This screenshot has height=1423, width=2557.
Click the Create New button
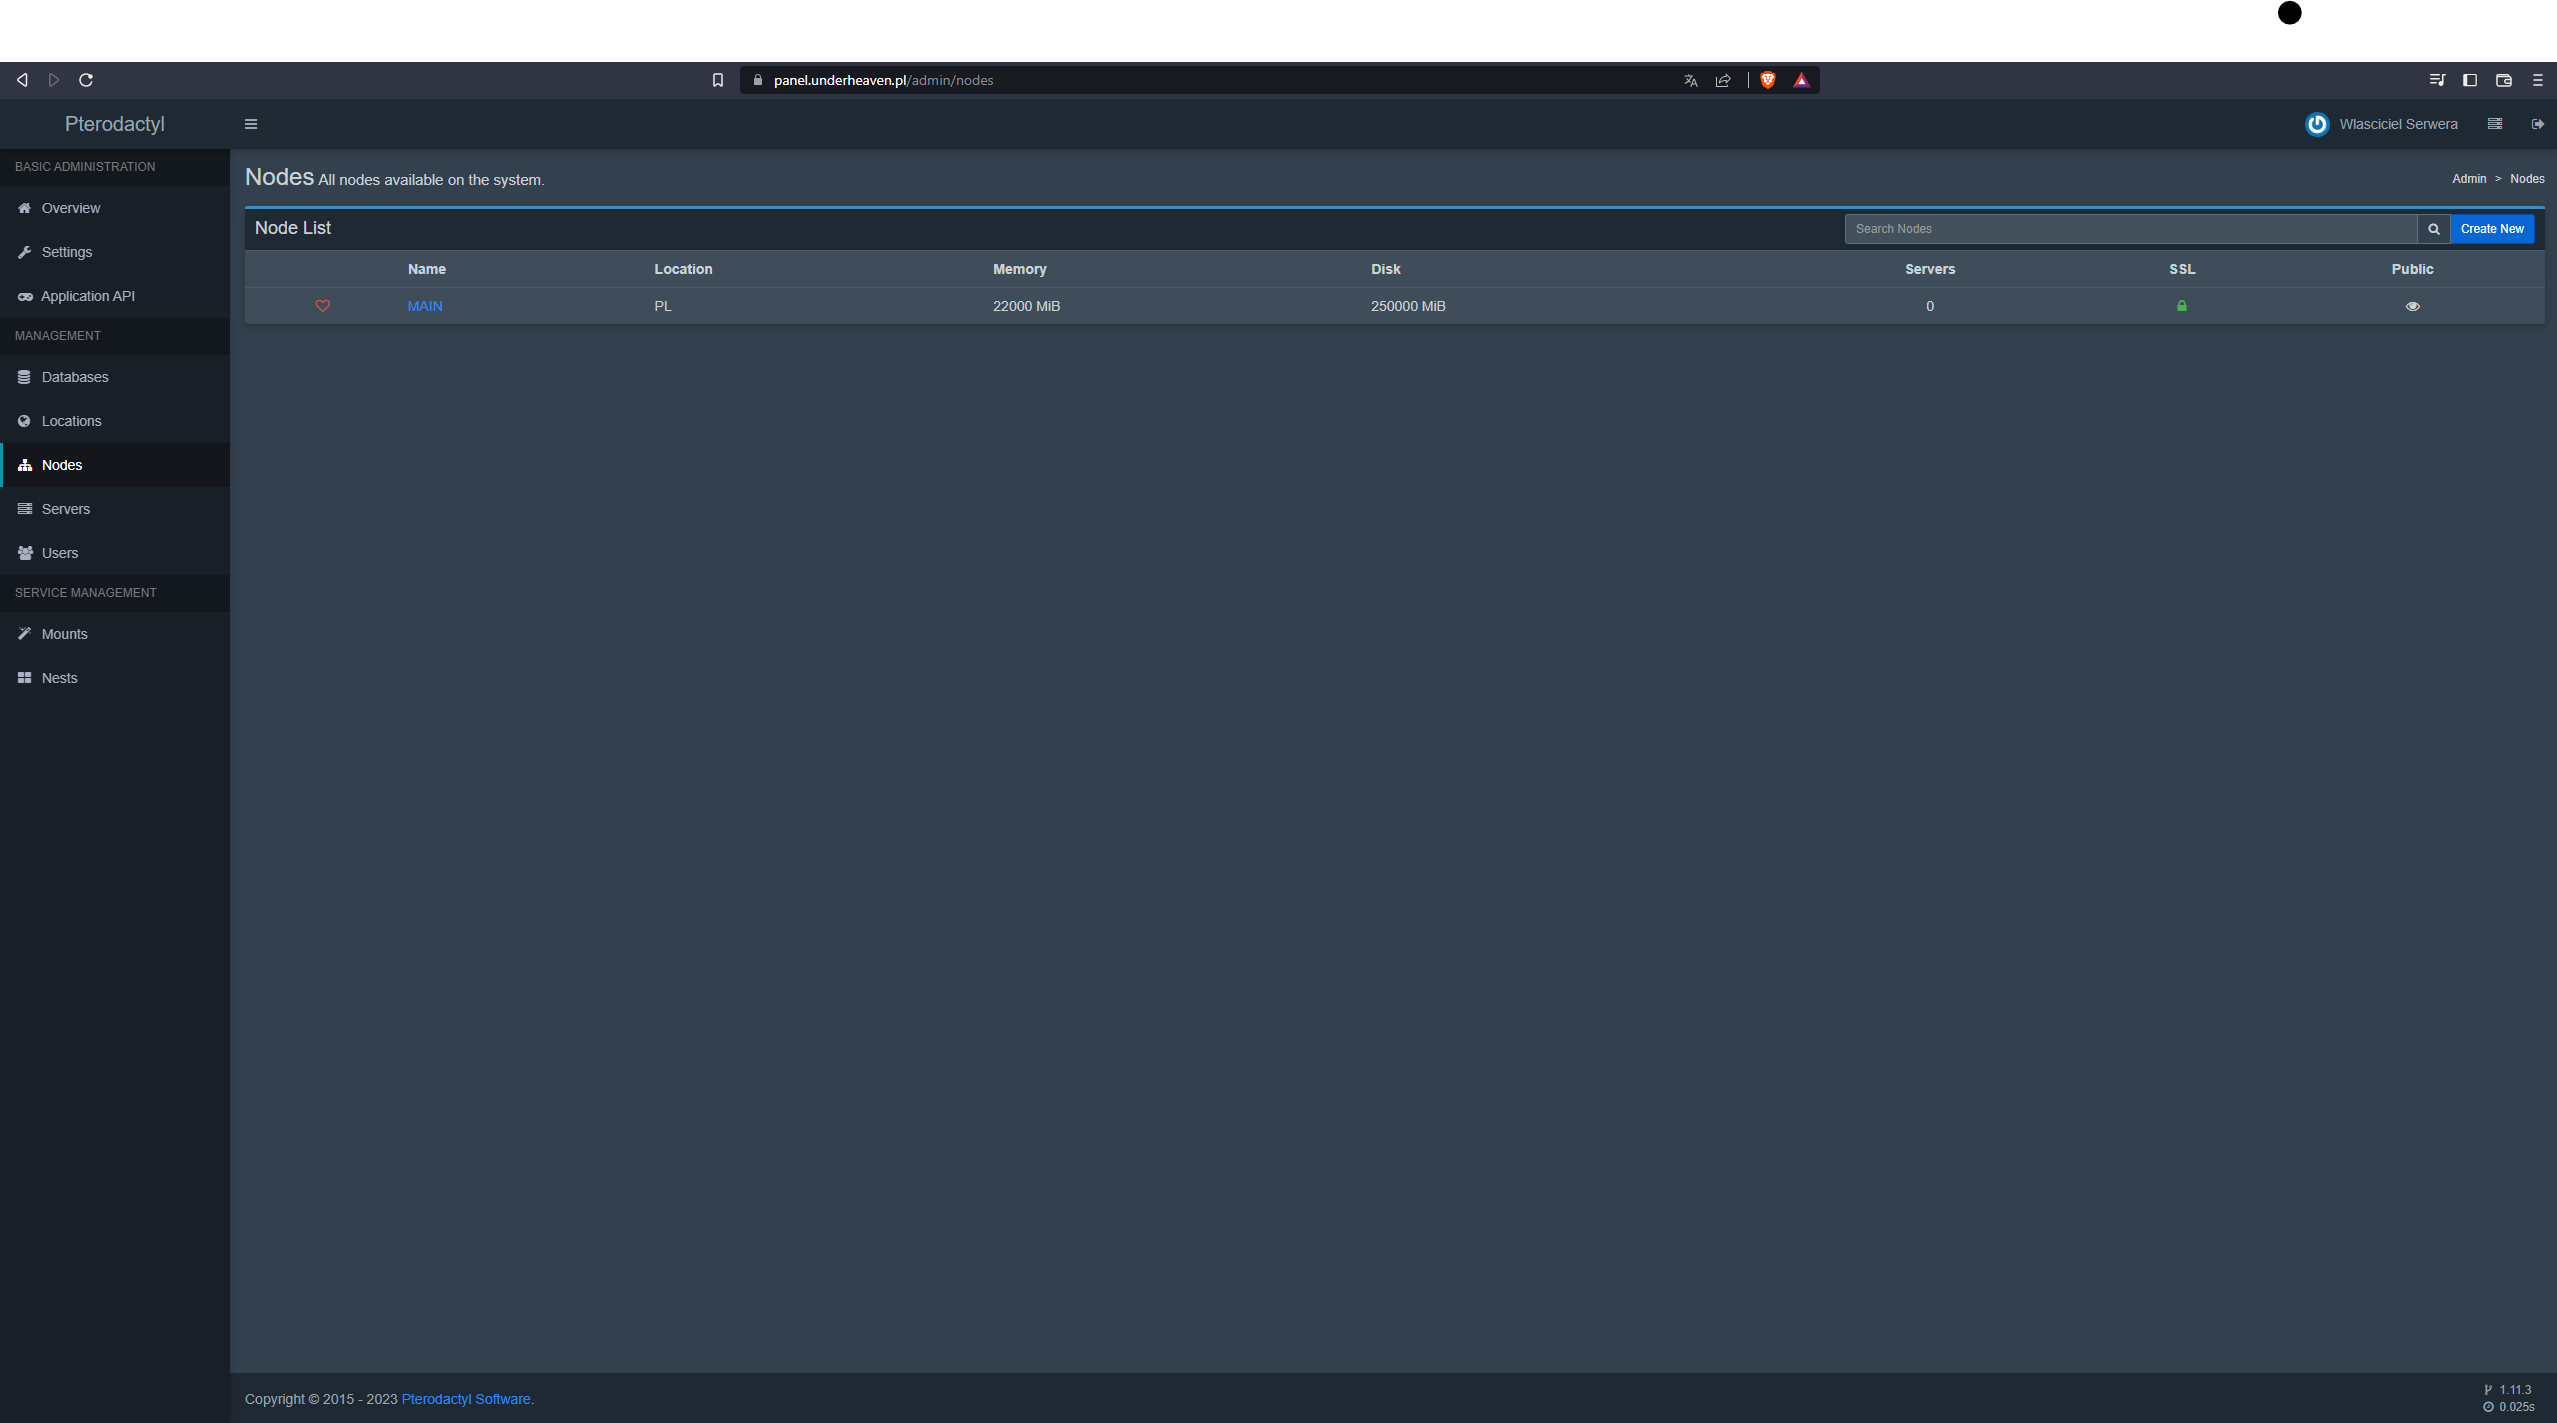pos(2492,229)
